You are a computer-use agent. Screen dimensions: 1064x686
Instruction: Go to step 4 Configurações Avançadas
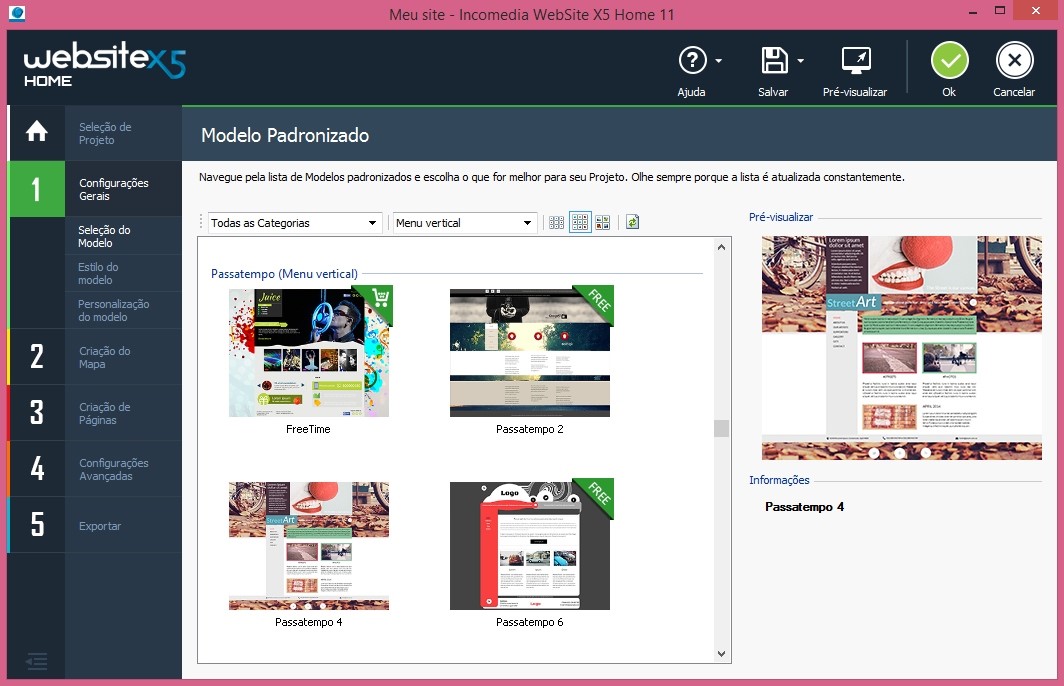(95, 469)
